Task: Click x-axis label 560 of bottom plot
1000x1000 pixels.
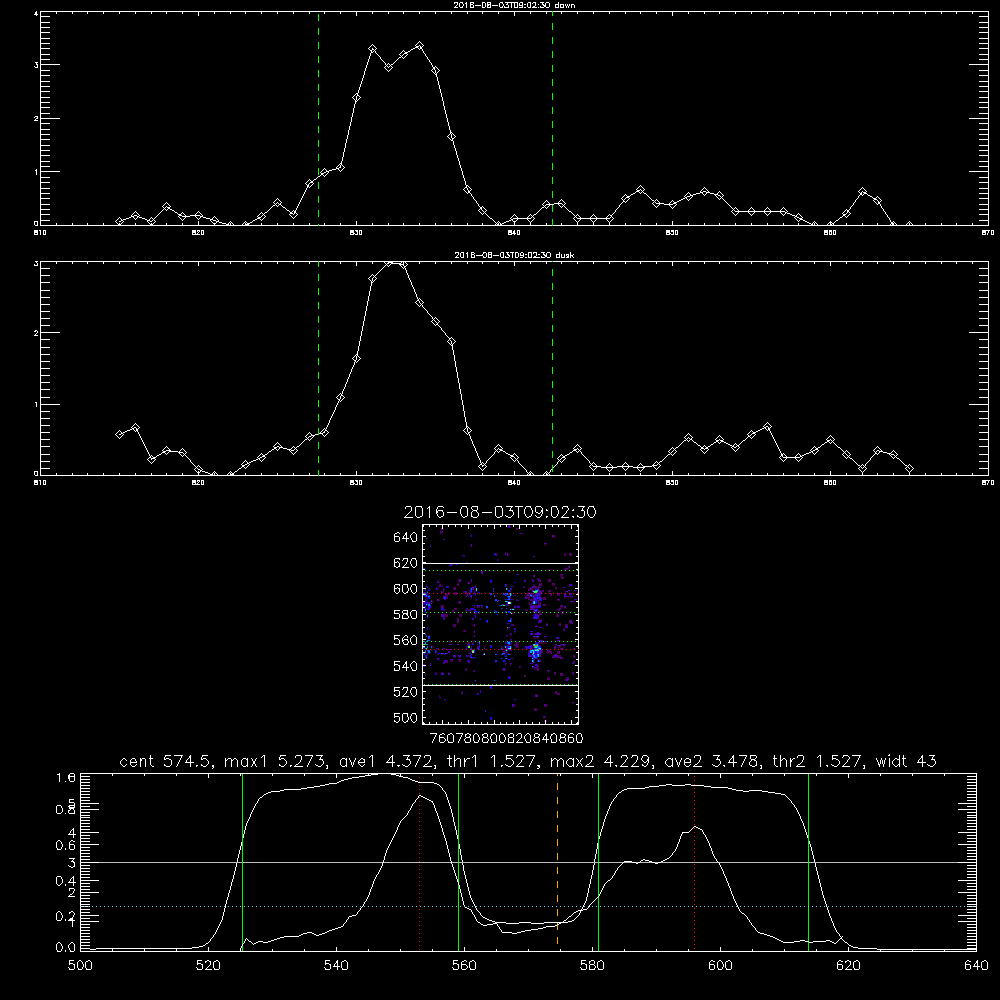Action: point(464,966)
